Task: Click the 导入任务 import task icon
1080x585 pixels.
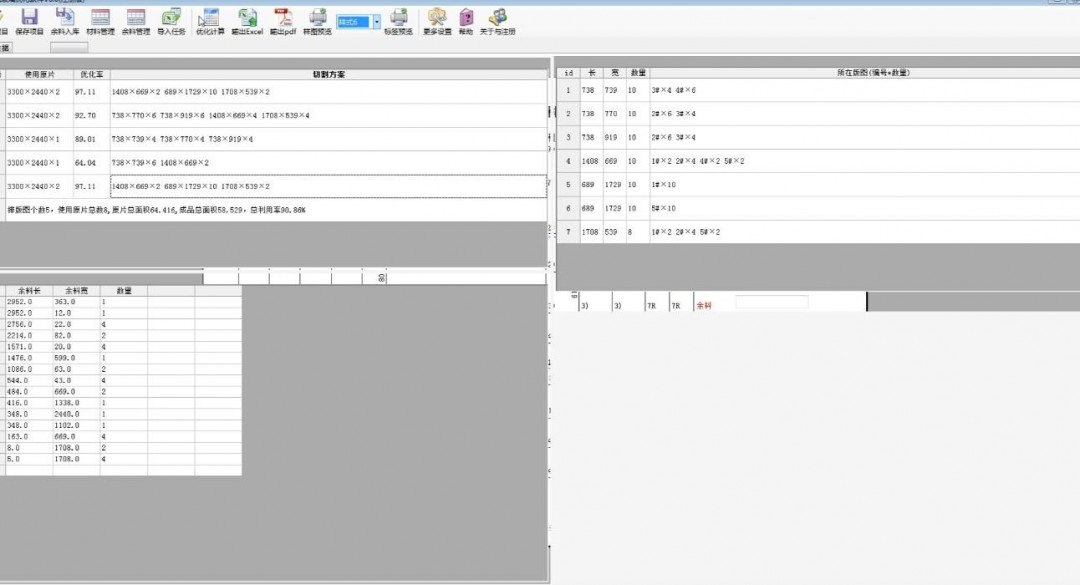Action: (x=171, y=20)
